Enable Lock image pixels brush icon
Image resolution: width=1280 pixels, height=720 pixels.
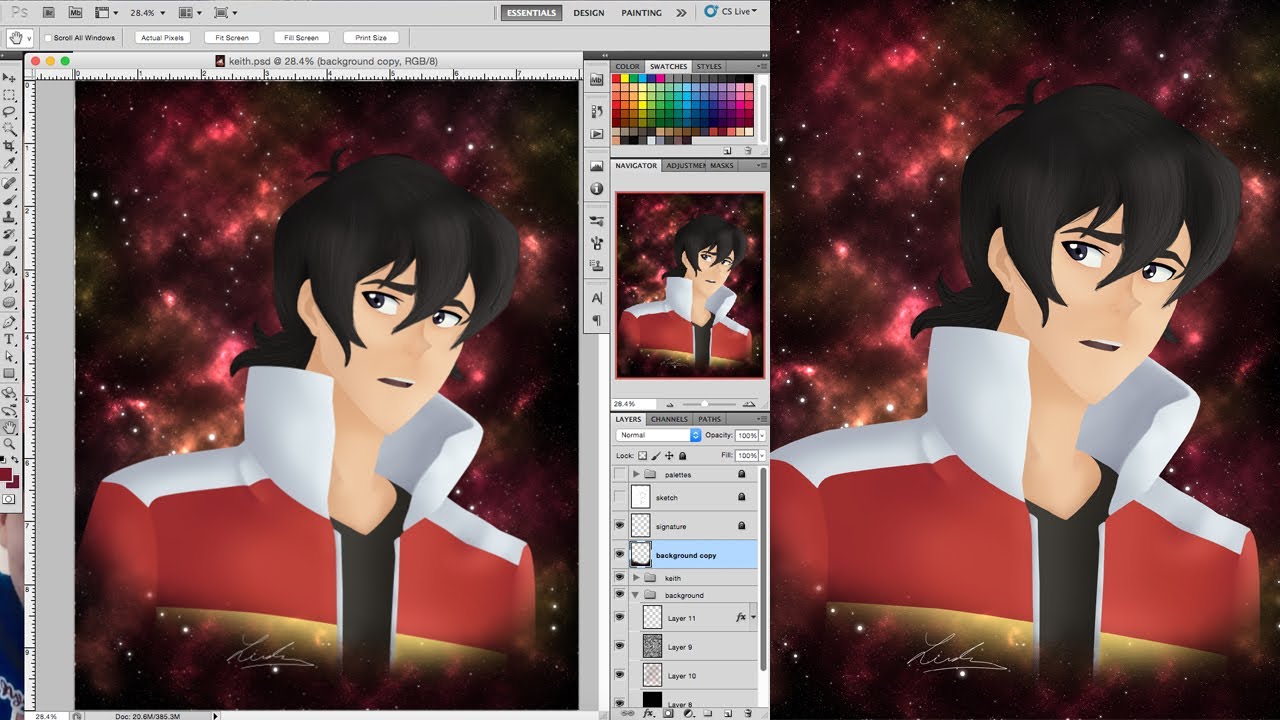(x=655, y=456)
